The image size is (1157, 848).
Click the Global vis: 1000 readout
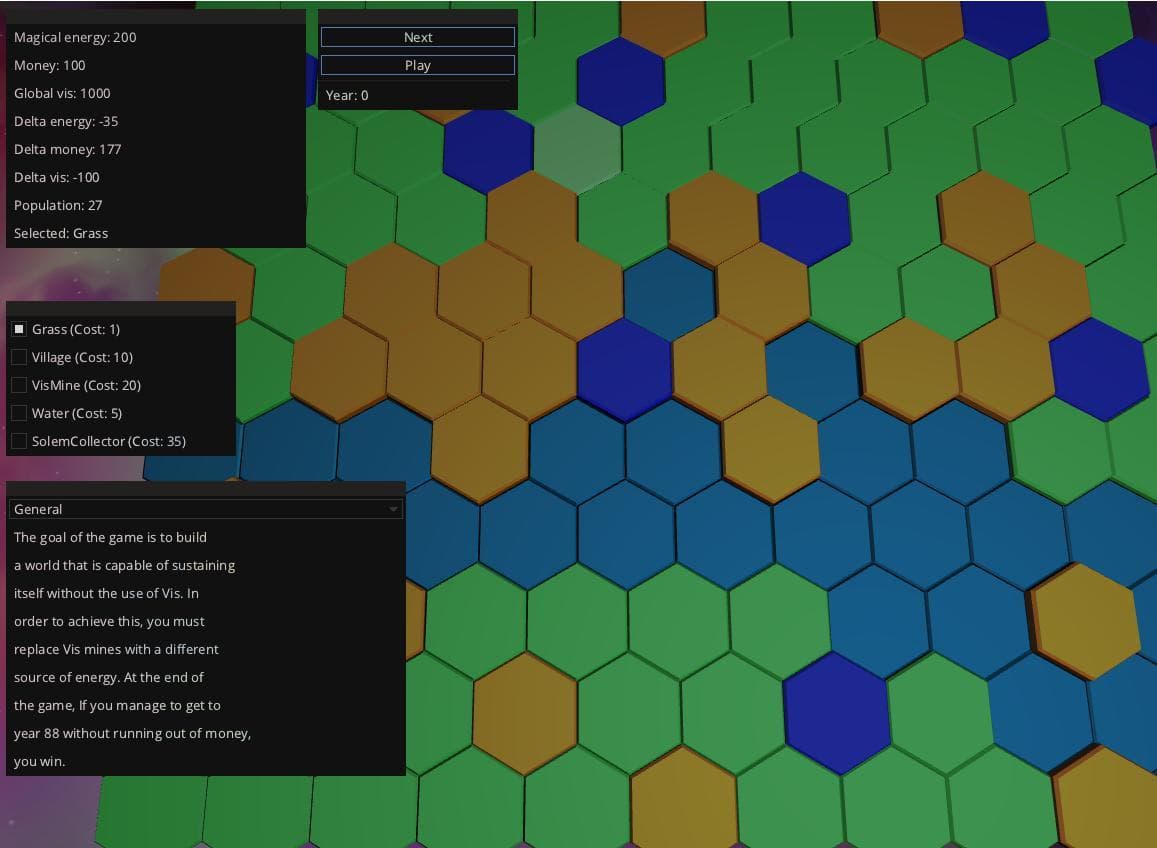(x=62, y=94)
